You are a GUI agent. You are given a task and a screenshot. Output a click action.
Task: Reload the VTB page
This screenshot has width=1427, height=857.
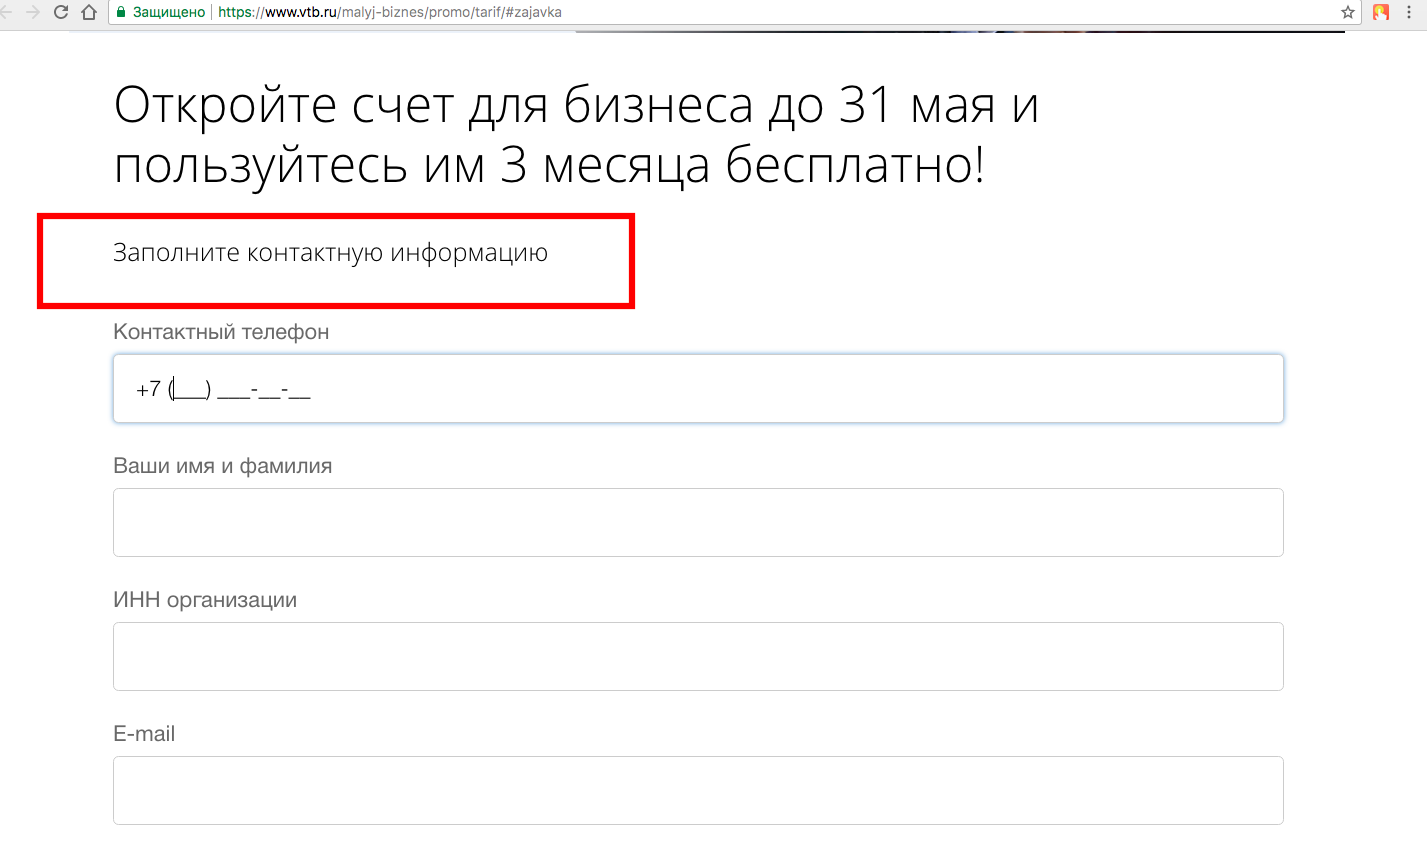[61, 12]
